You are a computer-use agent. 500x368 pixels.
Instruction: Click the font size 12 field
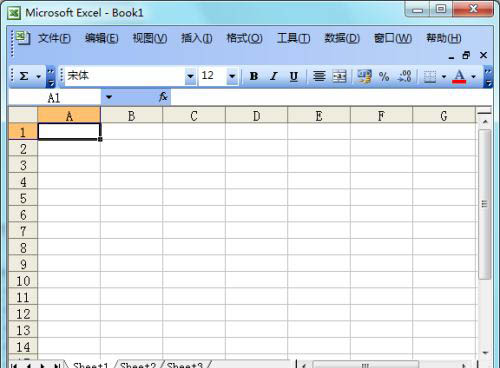coord(213,76)
